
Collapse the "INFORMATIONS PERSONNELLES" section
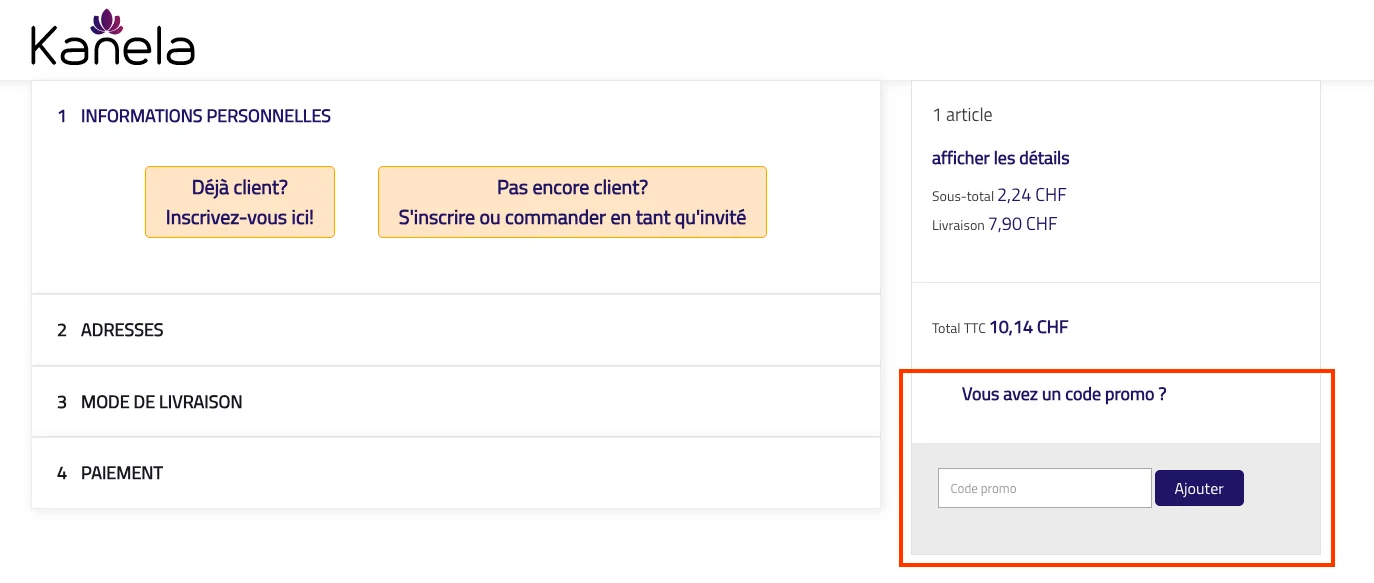tap(205, 115)
